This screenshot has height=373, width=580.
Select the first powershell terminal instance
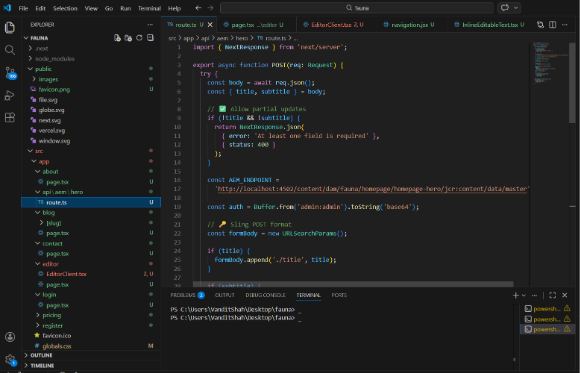click(547, 309)
